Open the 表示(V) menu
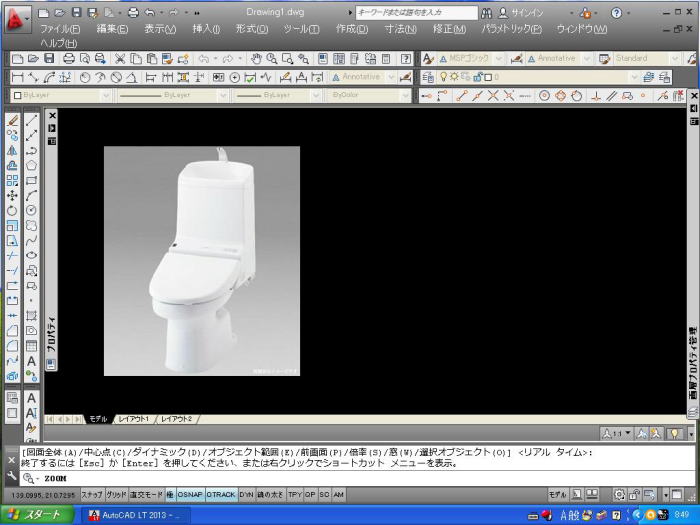700x525 pixels. [x=160, y=29]
